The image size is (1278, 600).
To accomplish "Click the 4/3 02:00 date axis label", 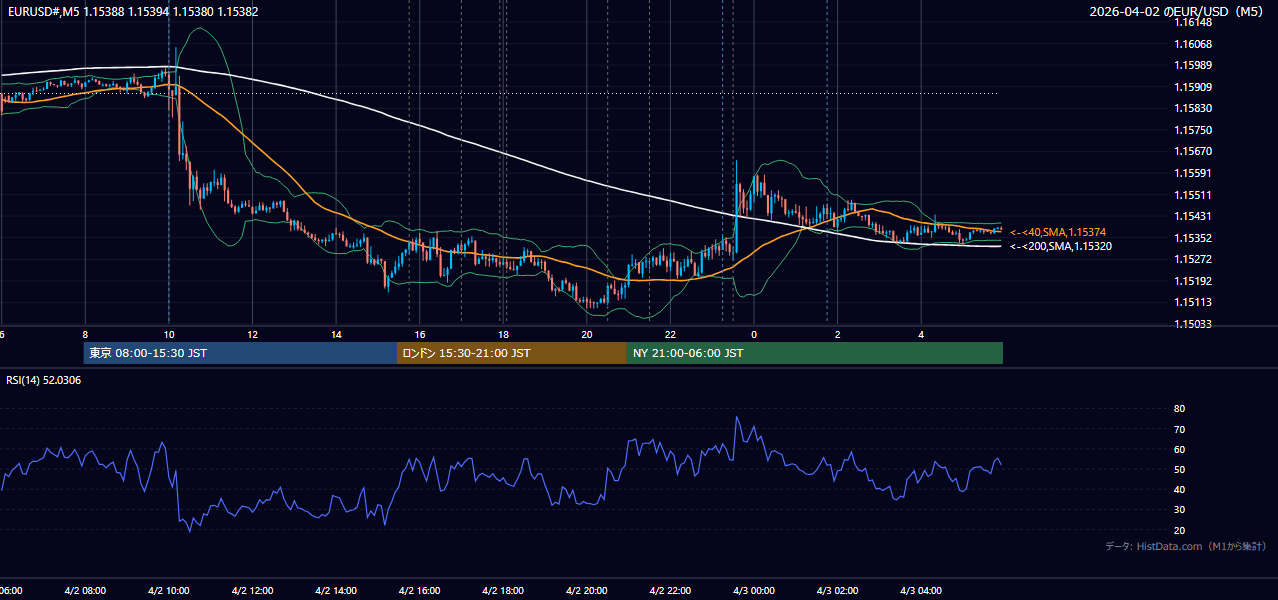I will tap(838, 591).
